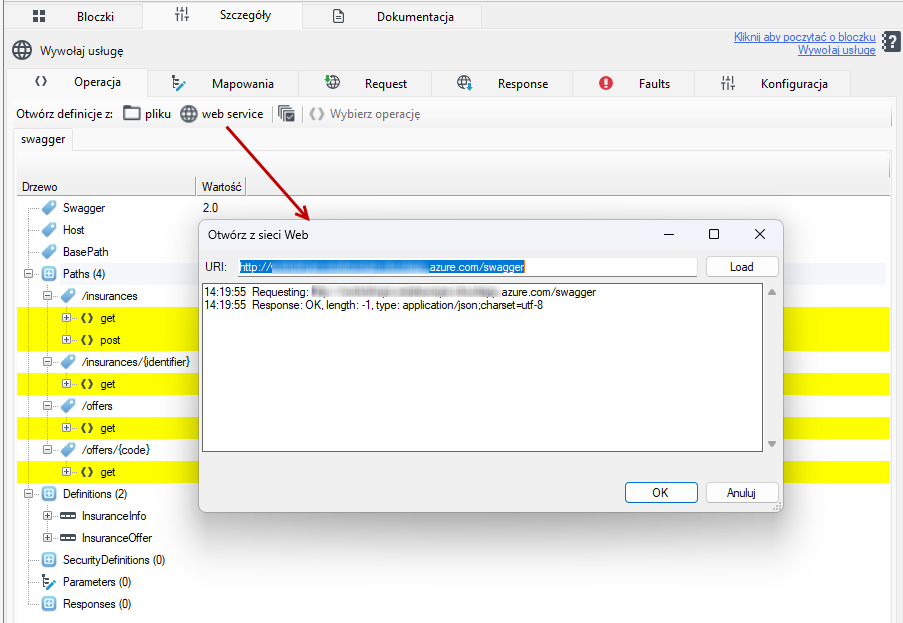The width and height of the screenshot is (903, 623).
Task: Open the Request tab
Action: pos(365,83)
